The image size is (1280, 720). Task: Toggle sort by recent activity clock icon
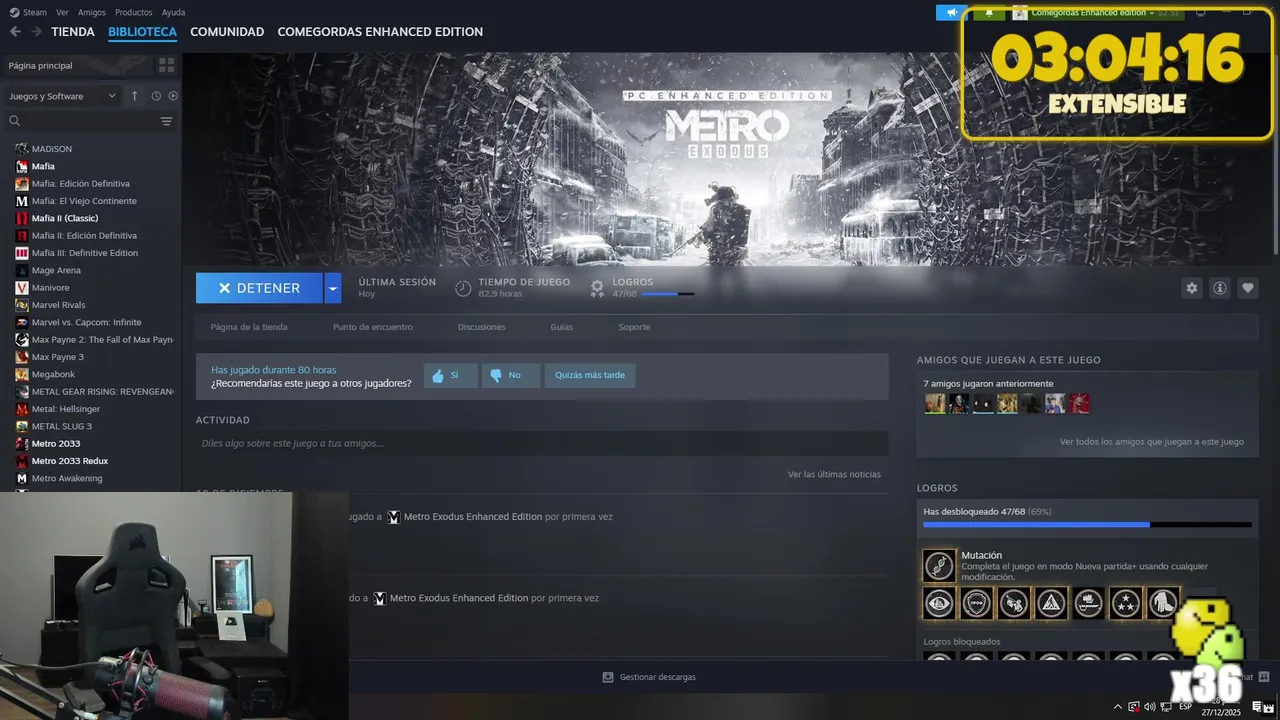[x=156, y=96]
